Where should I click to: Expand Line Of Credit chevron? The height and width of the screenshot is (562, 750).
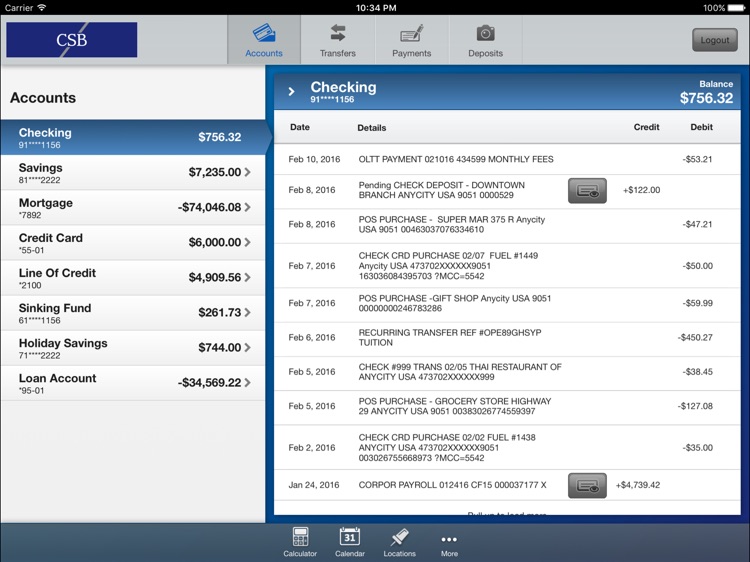(x=247, y=277)
